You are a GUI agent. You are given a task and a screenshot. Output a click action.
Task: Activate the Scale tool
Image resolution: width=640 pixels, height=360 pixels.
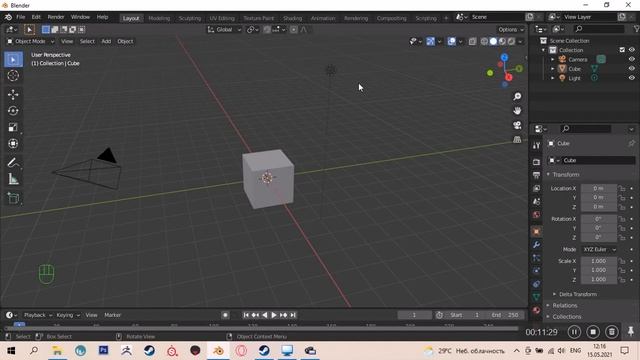13,127
